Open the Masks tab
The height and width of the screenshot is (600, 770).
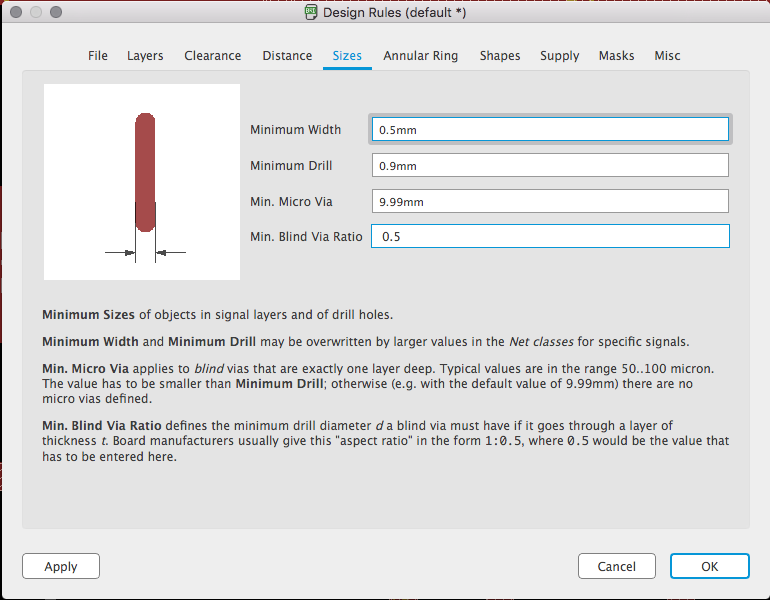click(x=616, y=55)
